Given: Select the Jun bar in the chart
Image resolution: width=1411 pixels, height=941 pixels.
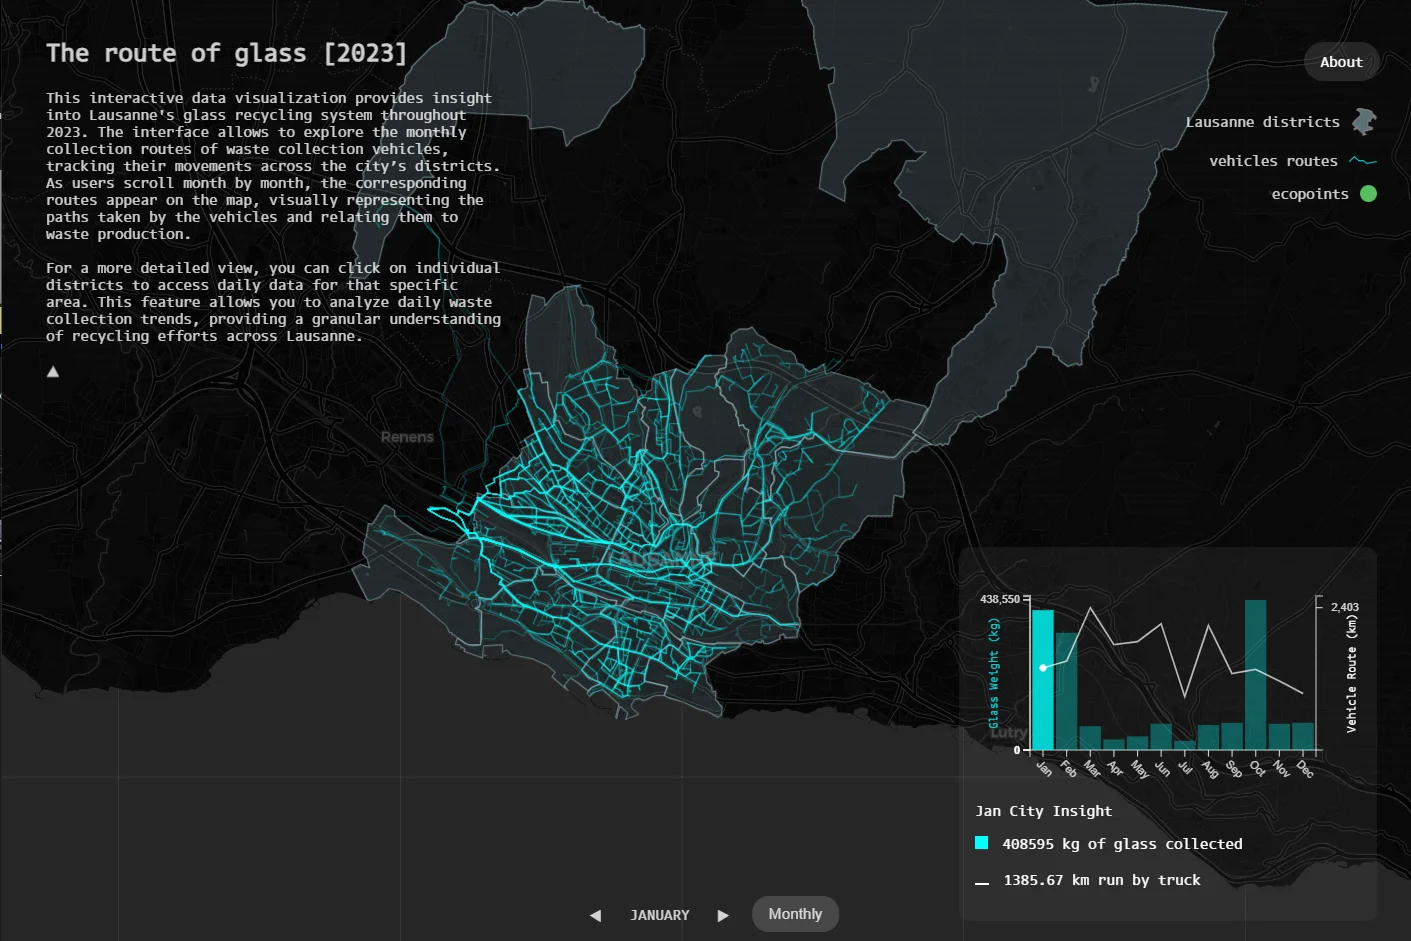Looking at the screenshot, I should (x=1161, y=737).
